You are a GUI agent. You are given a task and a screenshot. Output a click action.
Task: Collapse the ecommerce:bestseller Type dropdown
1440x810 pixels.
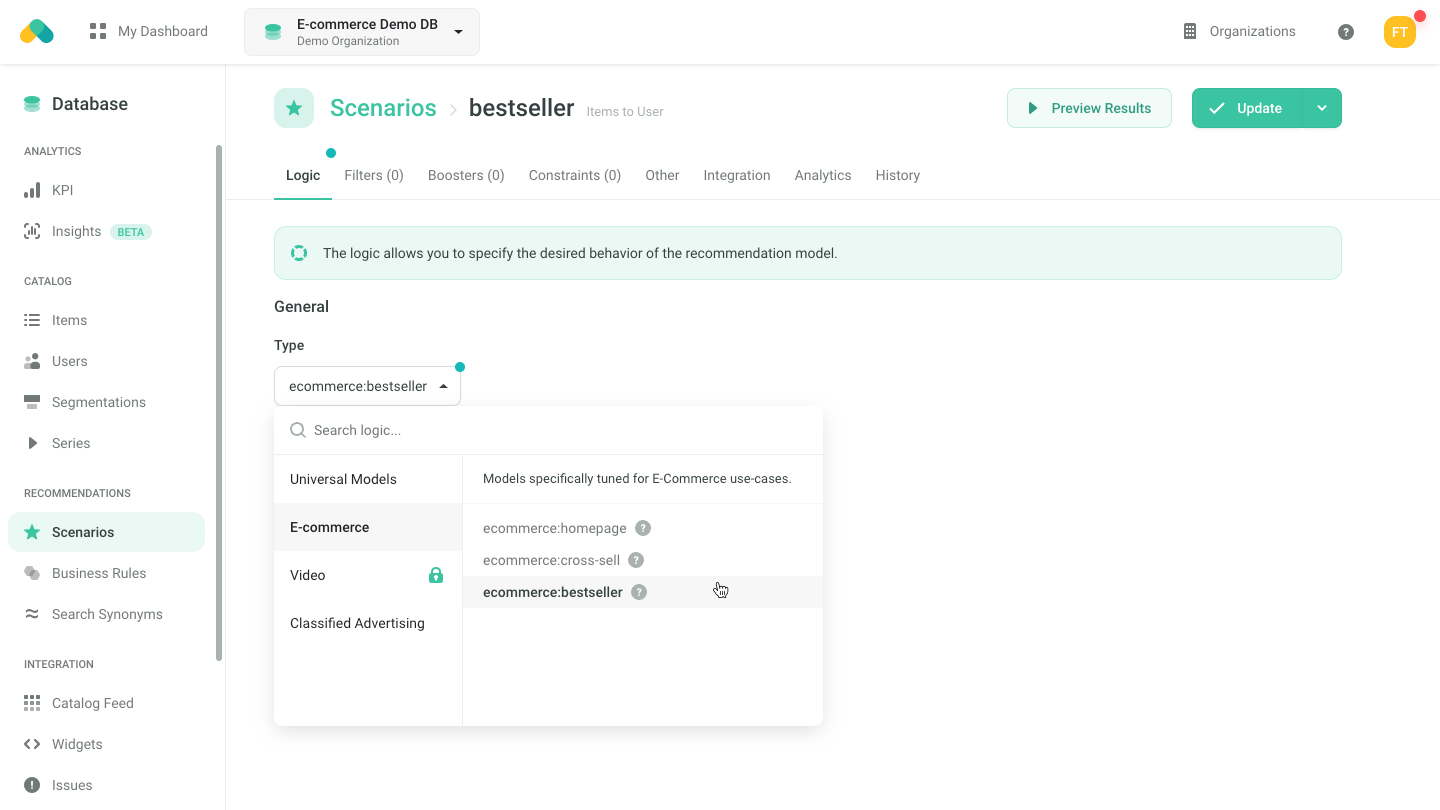tap(367, 386)
